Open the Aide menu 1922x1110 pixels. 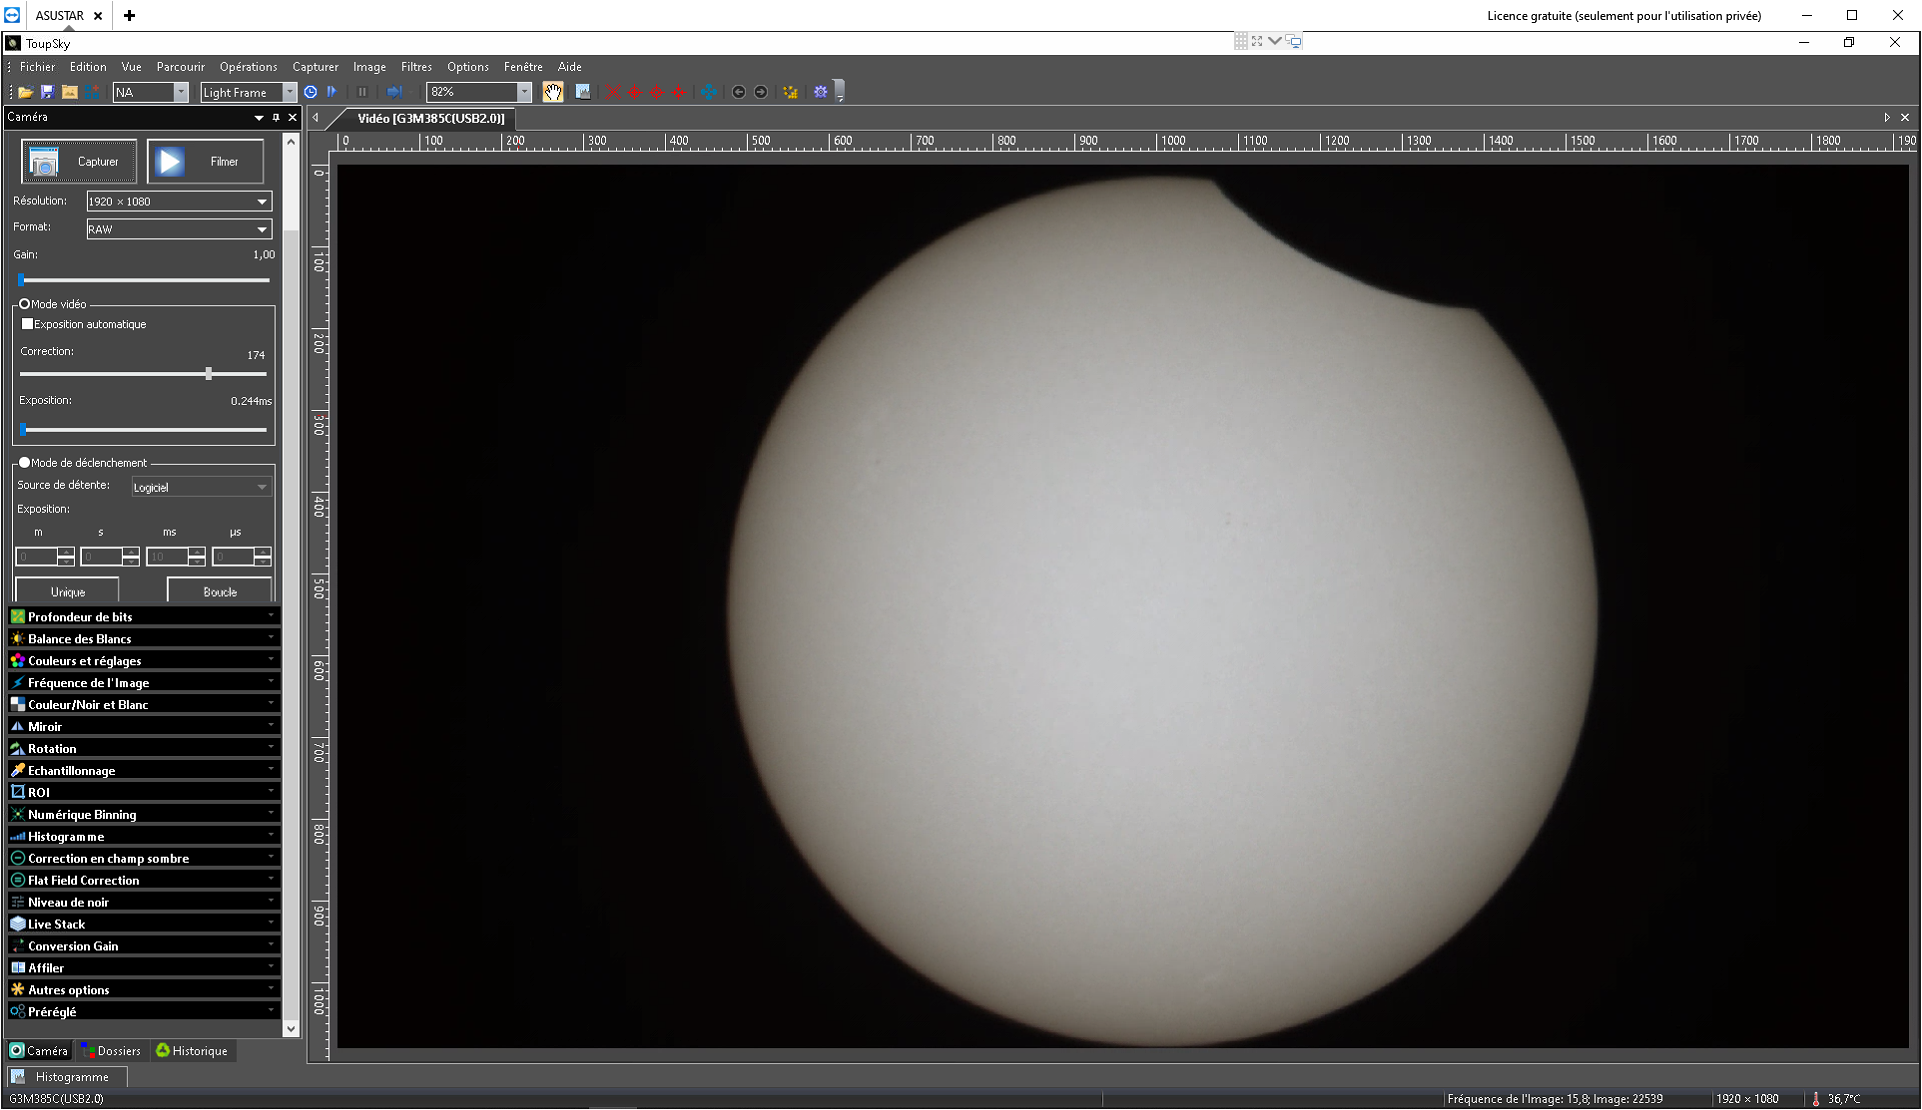569,67
